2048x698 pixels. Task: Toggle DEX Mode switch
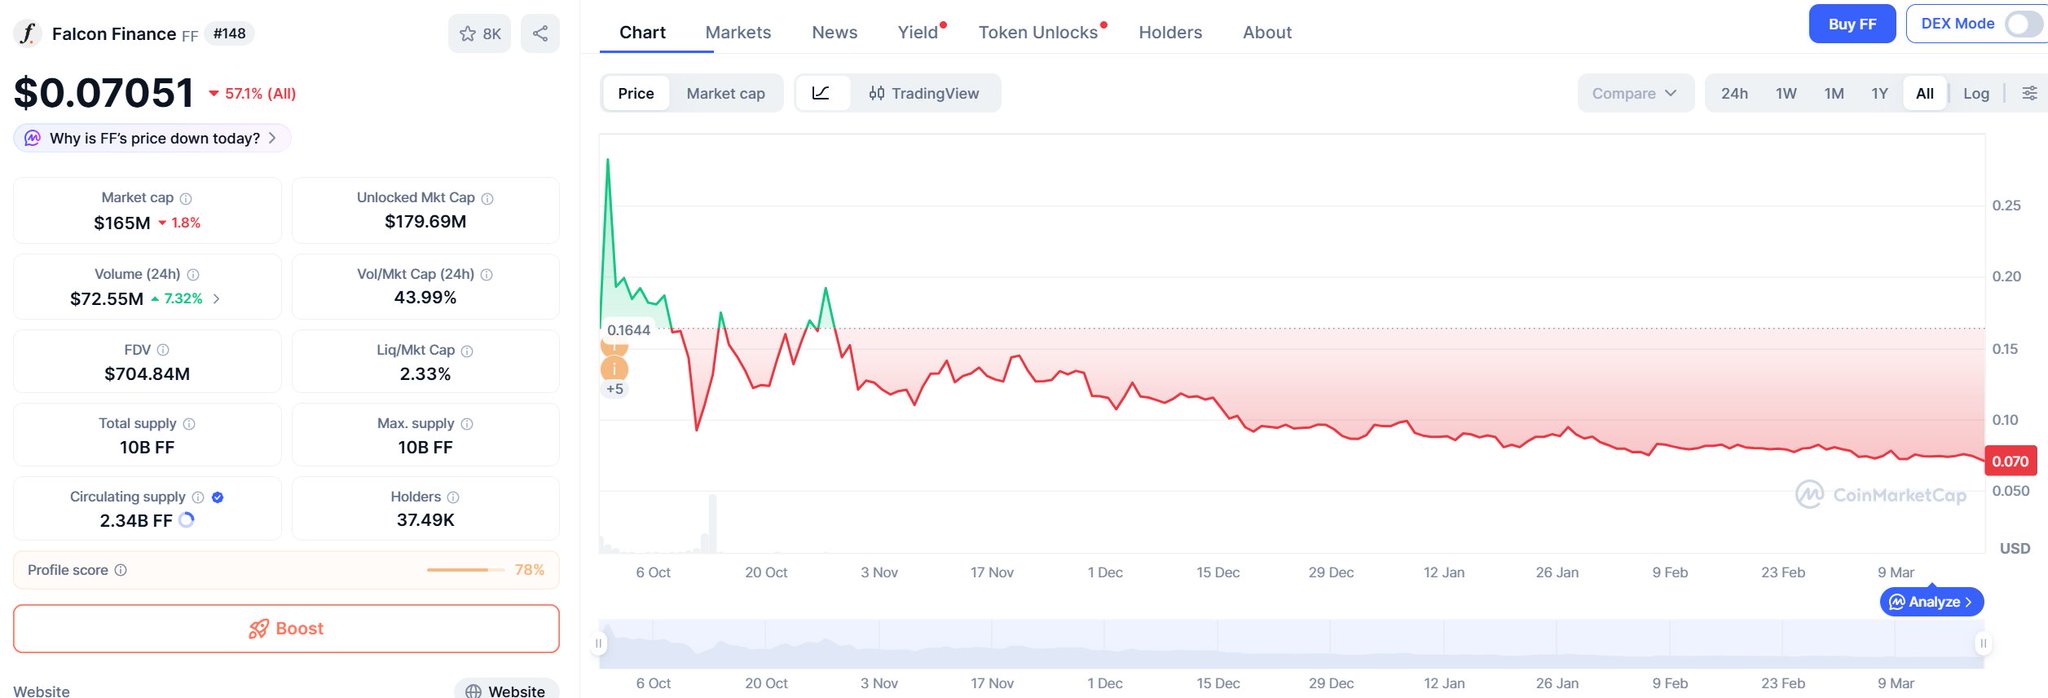click(x=2023, y=24)
